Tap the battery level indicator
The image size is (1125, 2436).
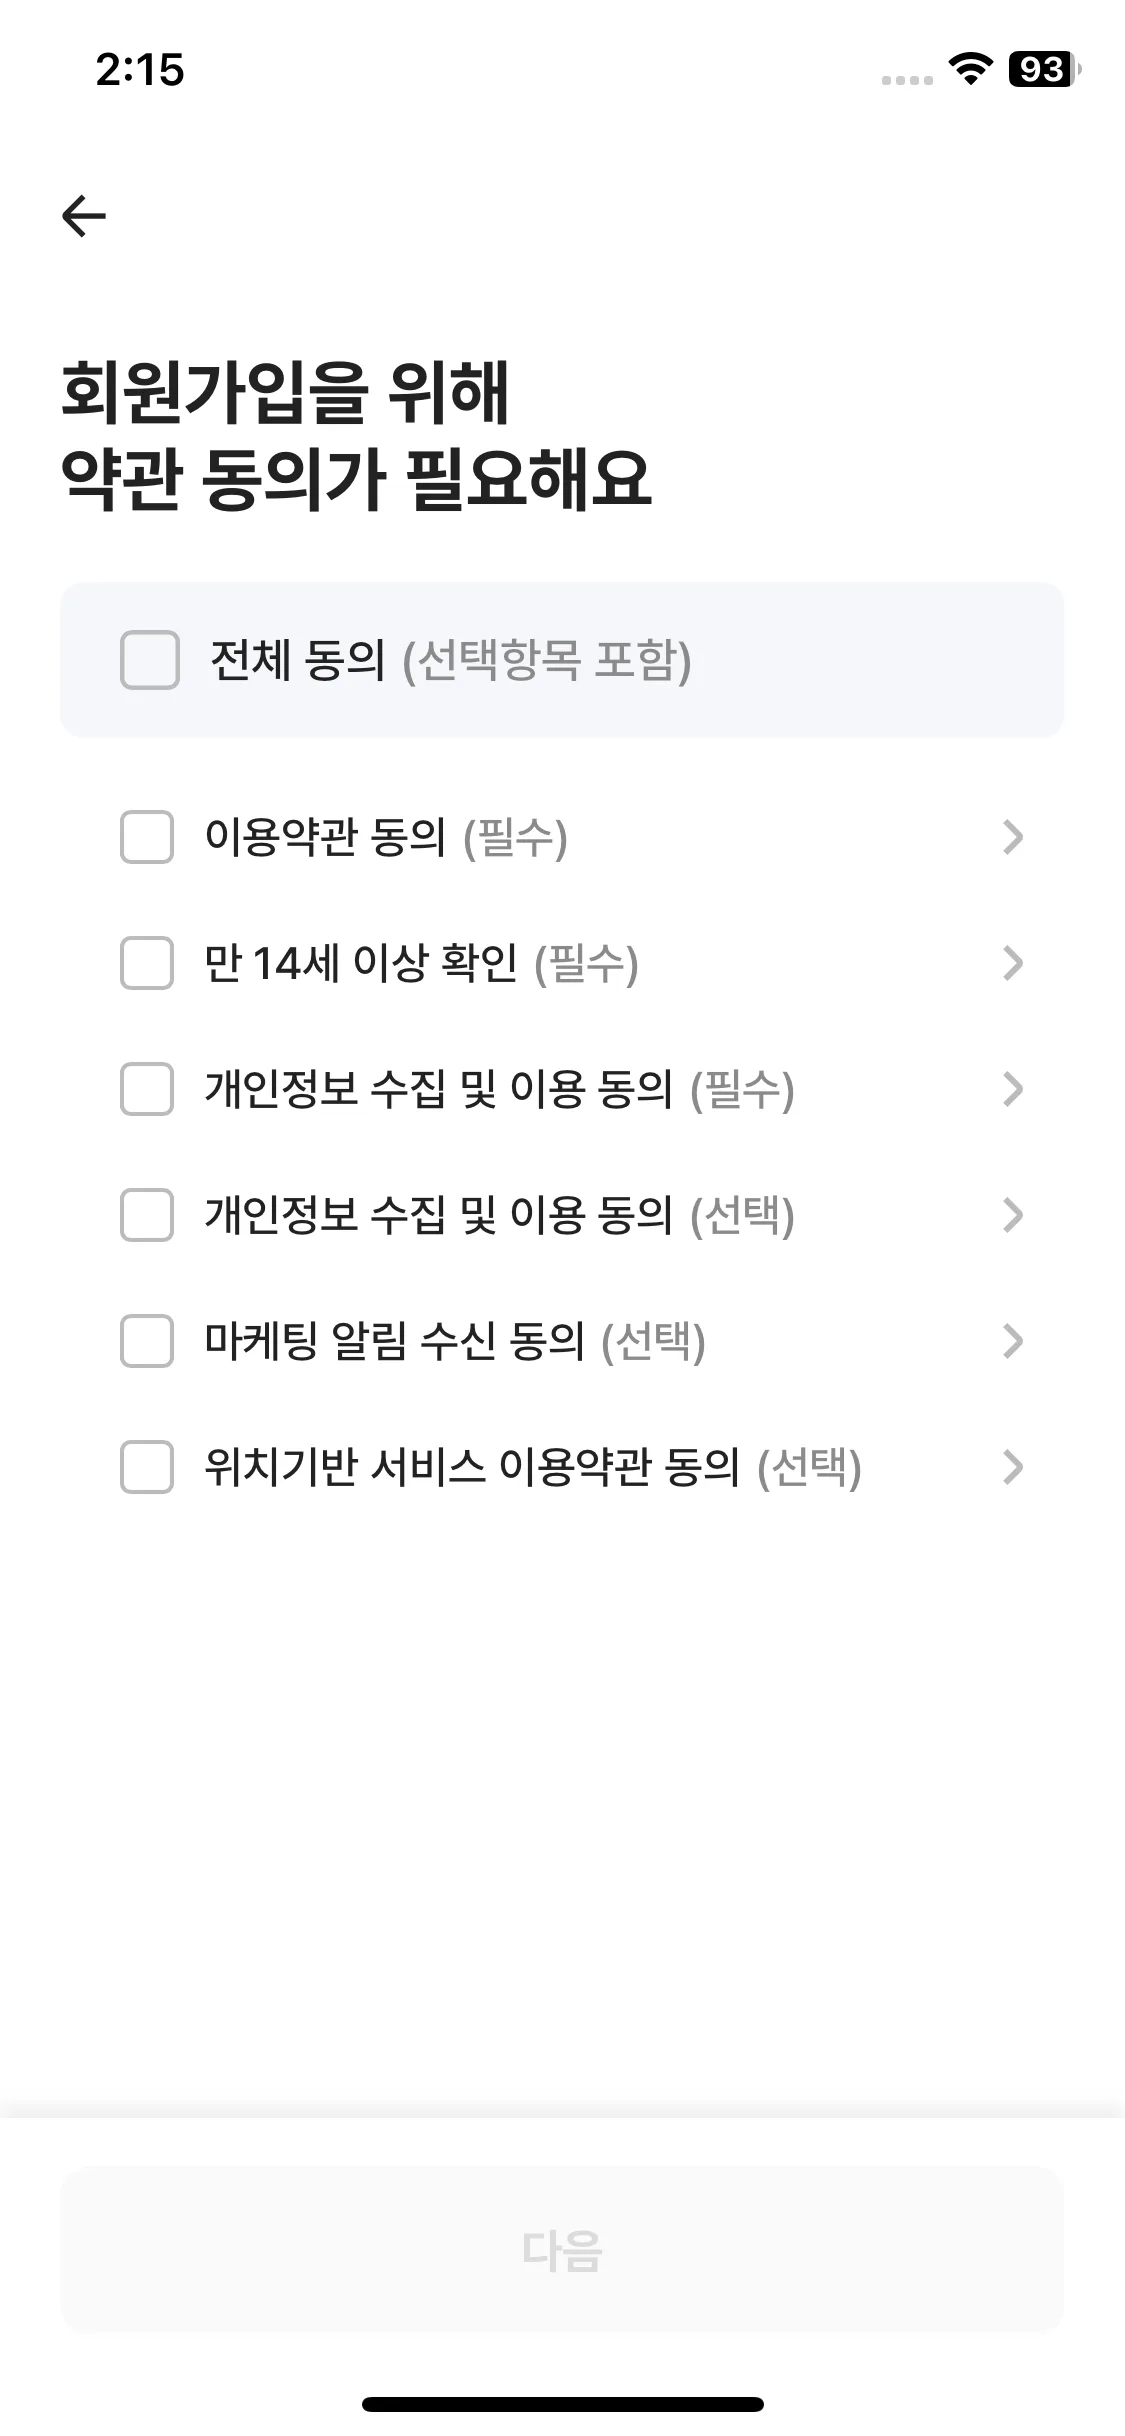click(x=1044, y=69)
